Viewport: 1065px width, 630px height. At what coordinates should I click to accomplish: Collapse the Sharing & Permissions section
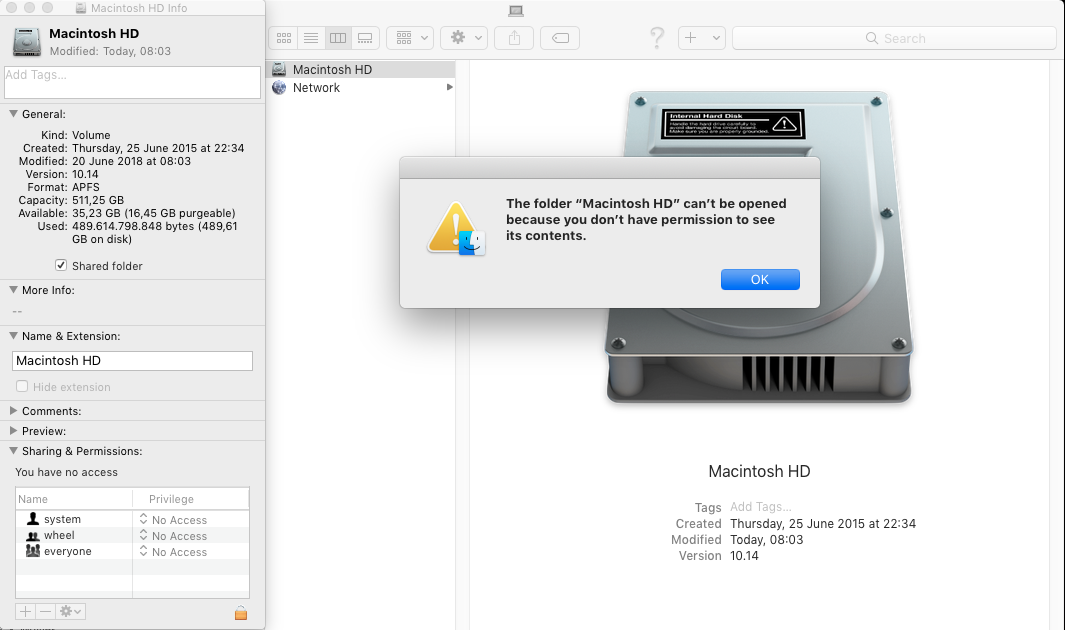pos(13,451)
